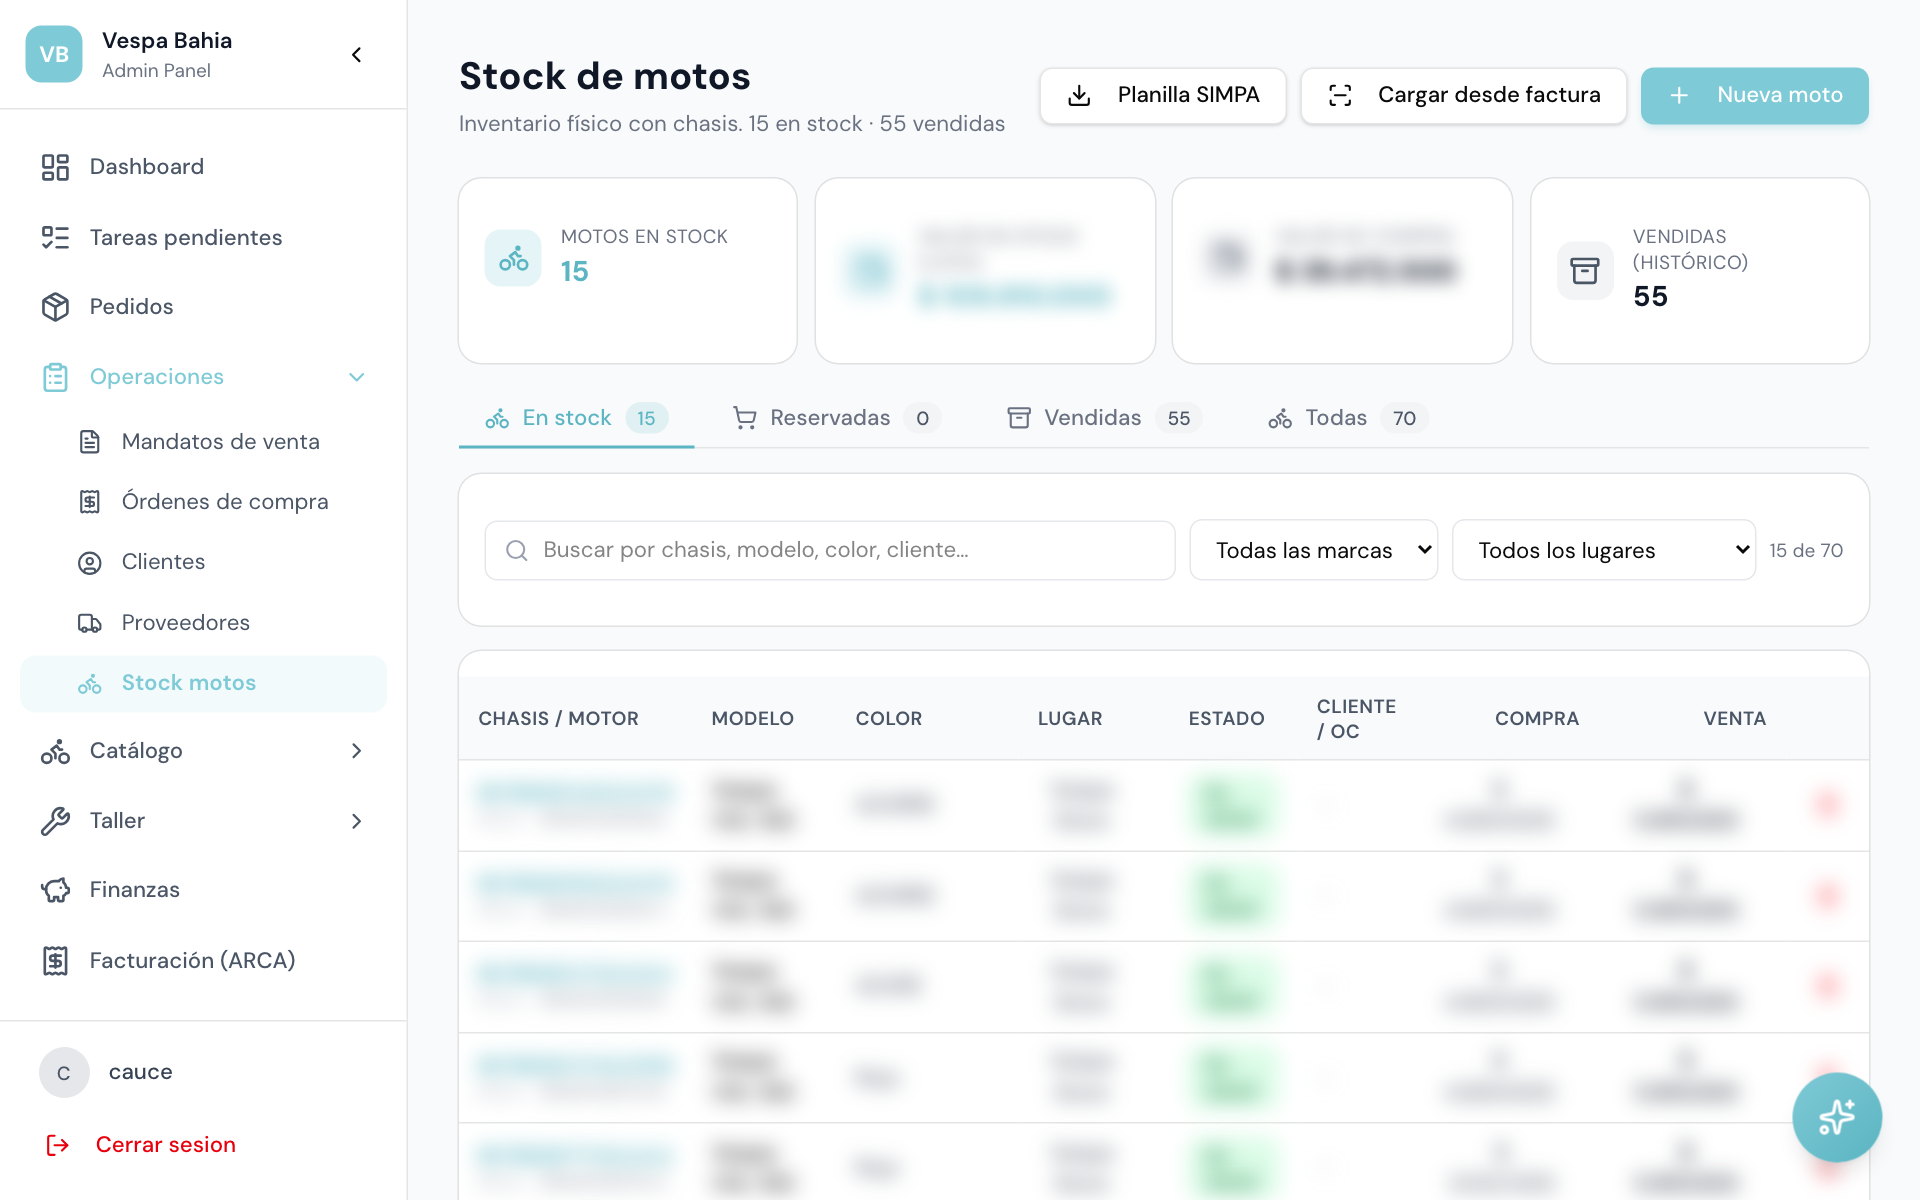Viewport: 1920px width, 1200px height.
Task: Click the Clientes user icon
Action: point(90,563)
